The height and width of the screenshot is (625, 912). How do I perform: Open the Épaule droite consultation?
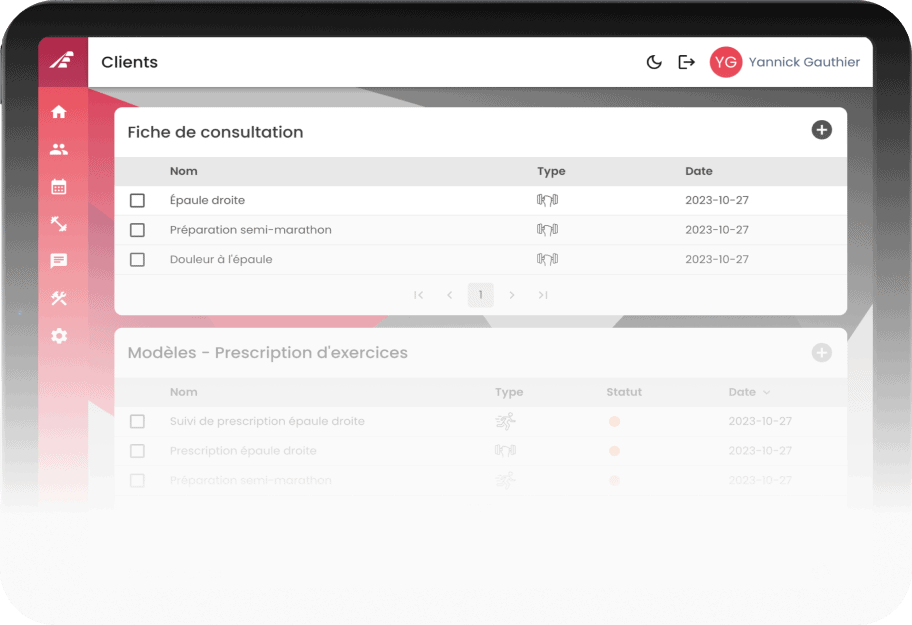point(207,200)
